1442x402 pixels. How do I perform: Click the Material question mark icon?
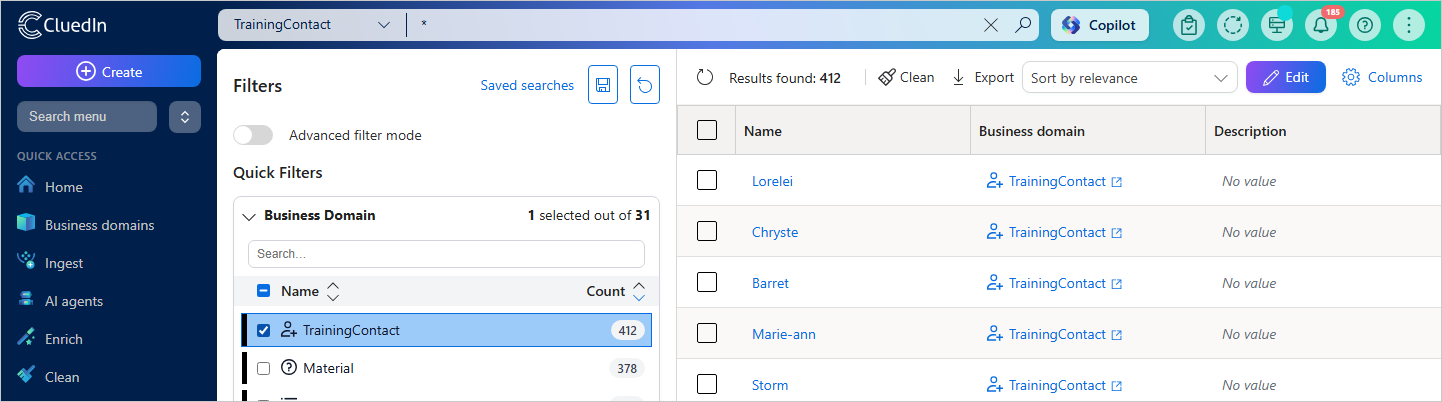click(290, 368)
